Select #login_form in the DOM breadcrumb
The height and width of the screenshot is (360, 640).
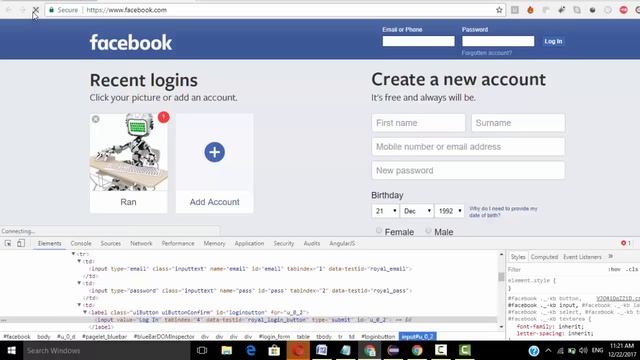(274, 337)
